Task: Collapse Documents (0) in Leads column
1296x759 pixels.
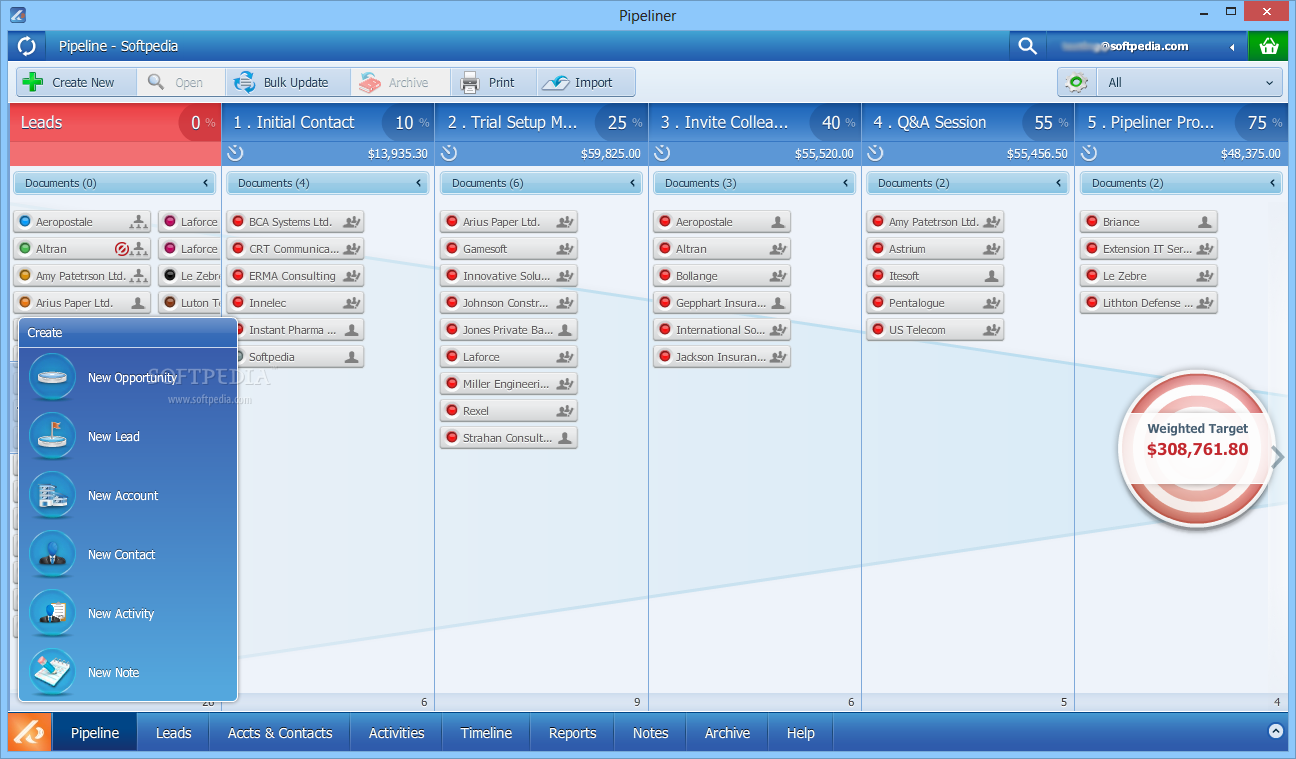Action: pyautogui.click(x=205, y=183)
